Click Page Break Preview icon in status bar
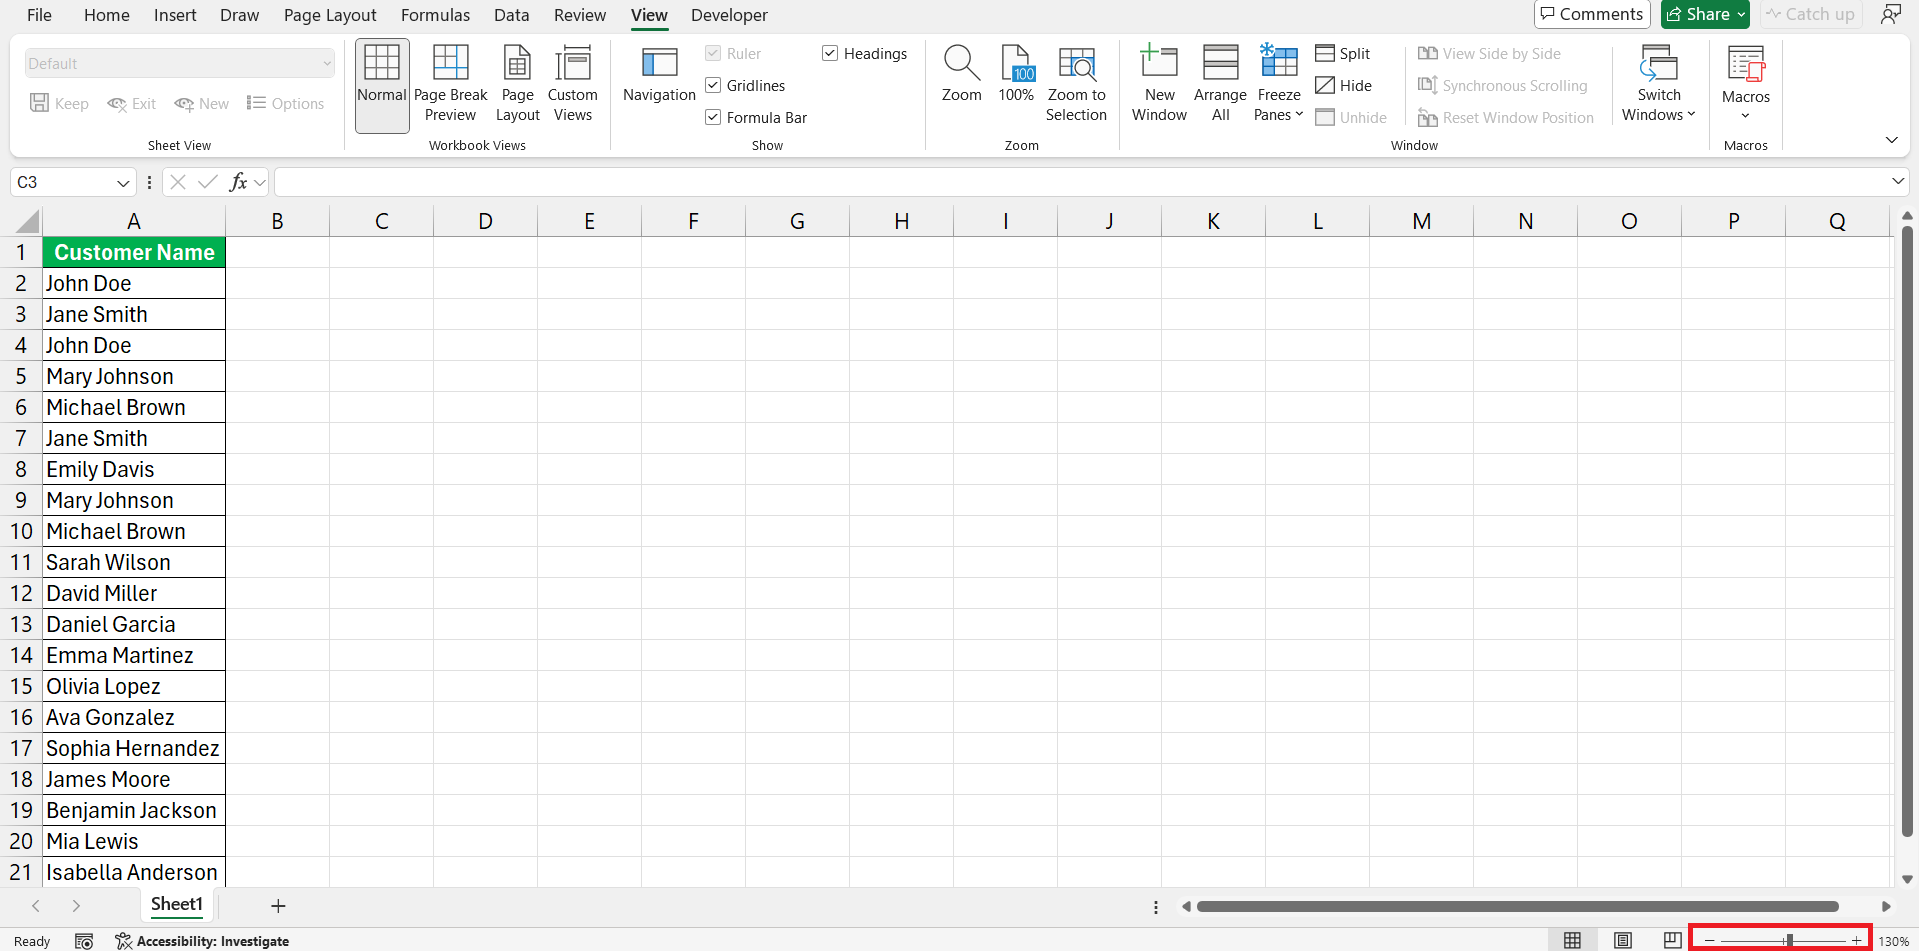The width and height of the screenshot is (1919, 951). coord(1672,940)
